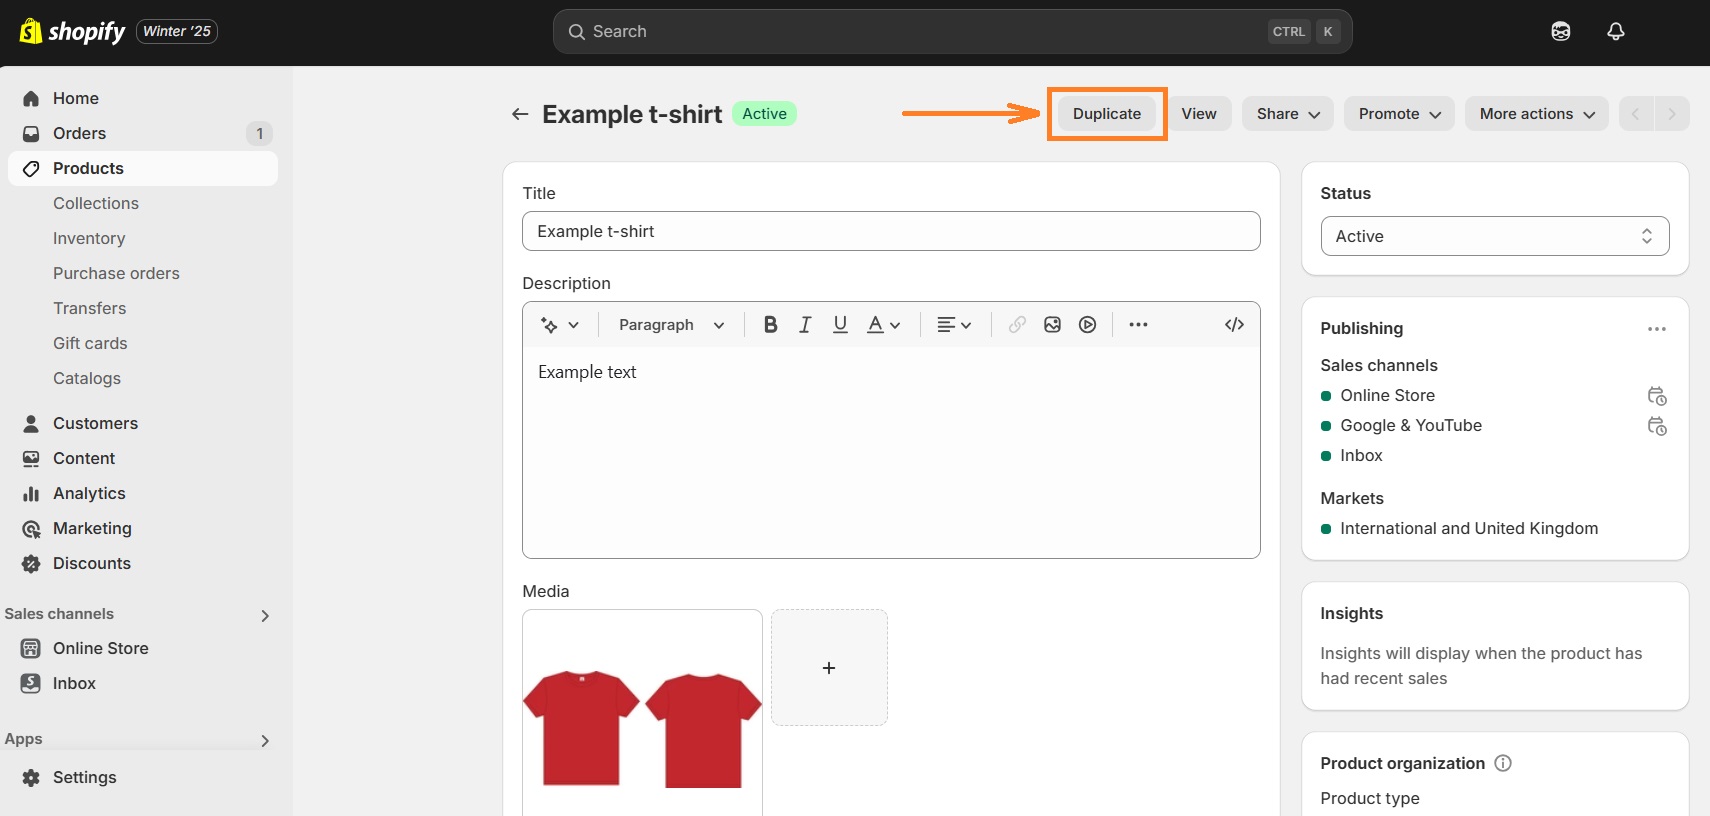The height and width of the screenshot is (816, 1710).
Task: Expand the Apps section chevron
Action: pyautogui.click(x=265, y=740)
